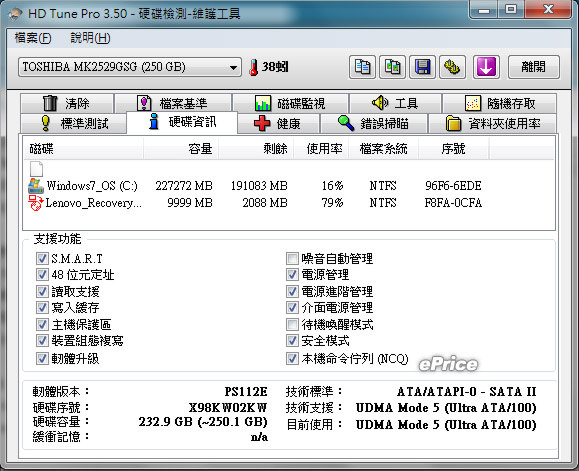The height and width of the screenshot is (471, 579).
Task: Sort by the 使用率 usage column header
Action: click(x=321, y=149)
